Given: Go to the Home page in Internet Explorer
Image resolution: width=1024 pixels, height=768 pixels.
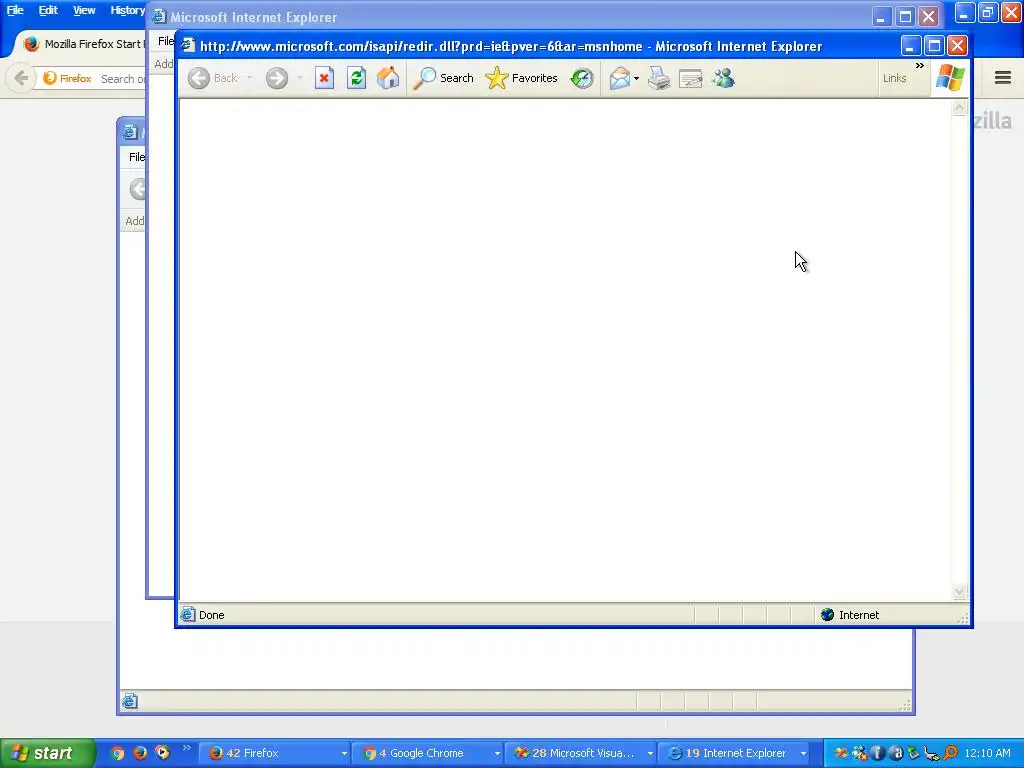Looking at the screenshot, I should tap(388, 78).
